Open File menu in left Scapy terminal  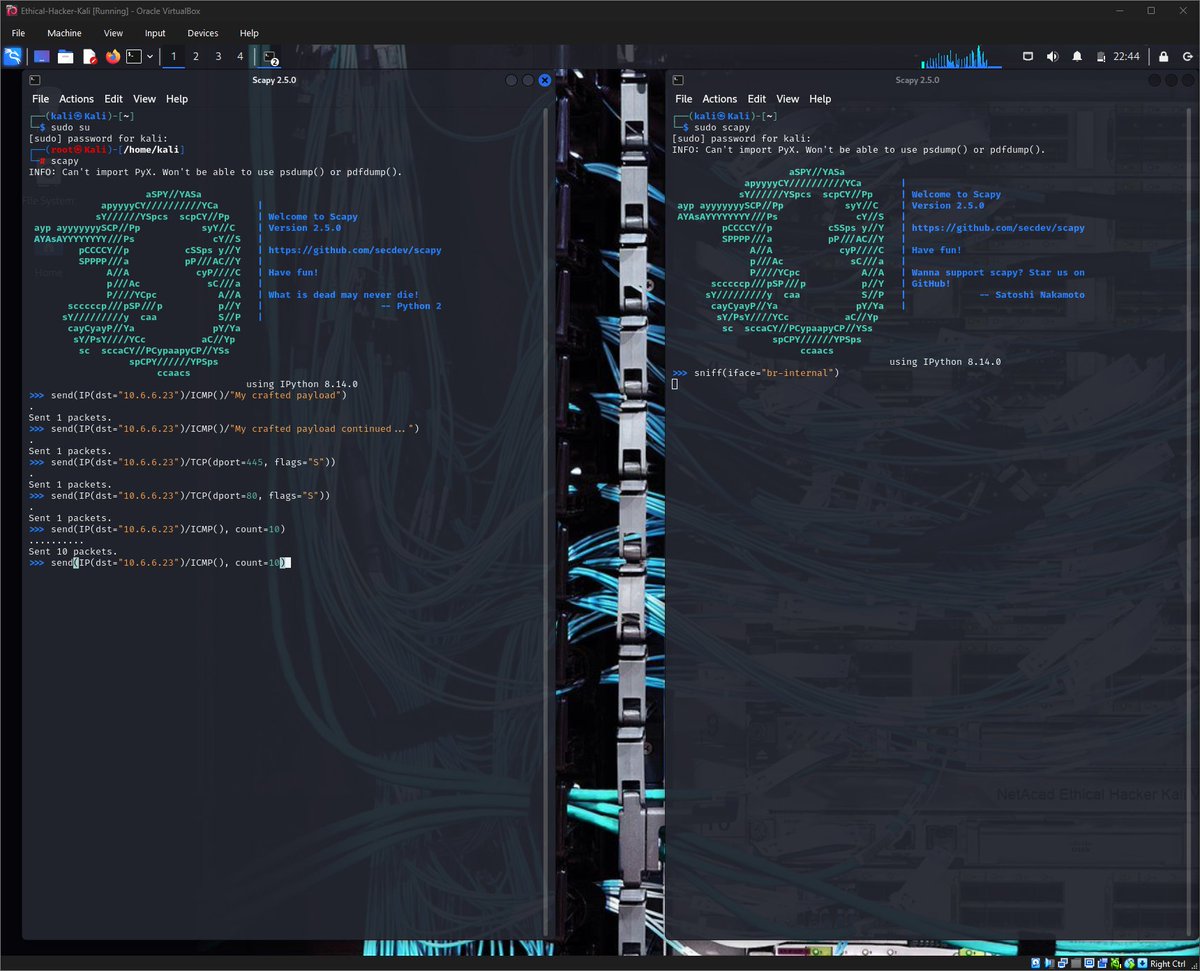pyautogui.click(x=40, y=99)
